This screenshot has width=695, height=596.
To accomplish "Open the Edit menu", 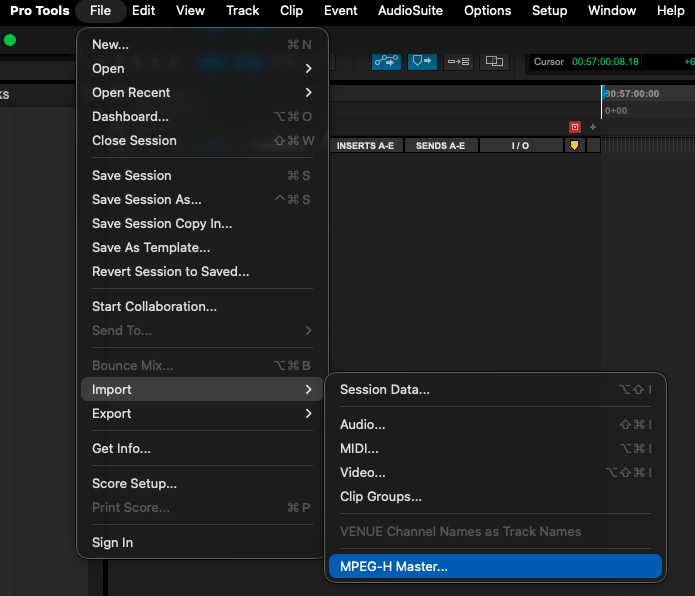I will click(144, 11).
